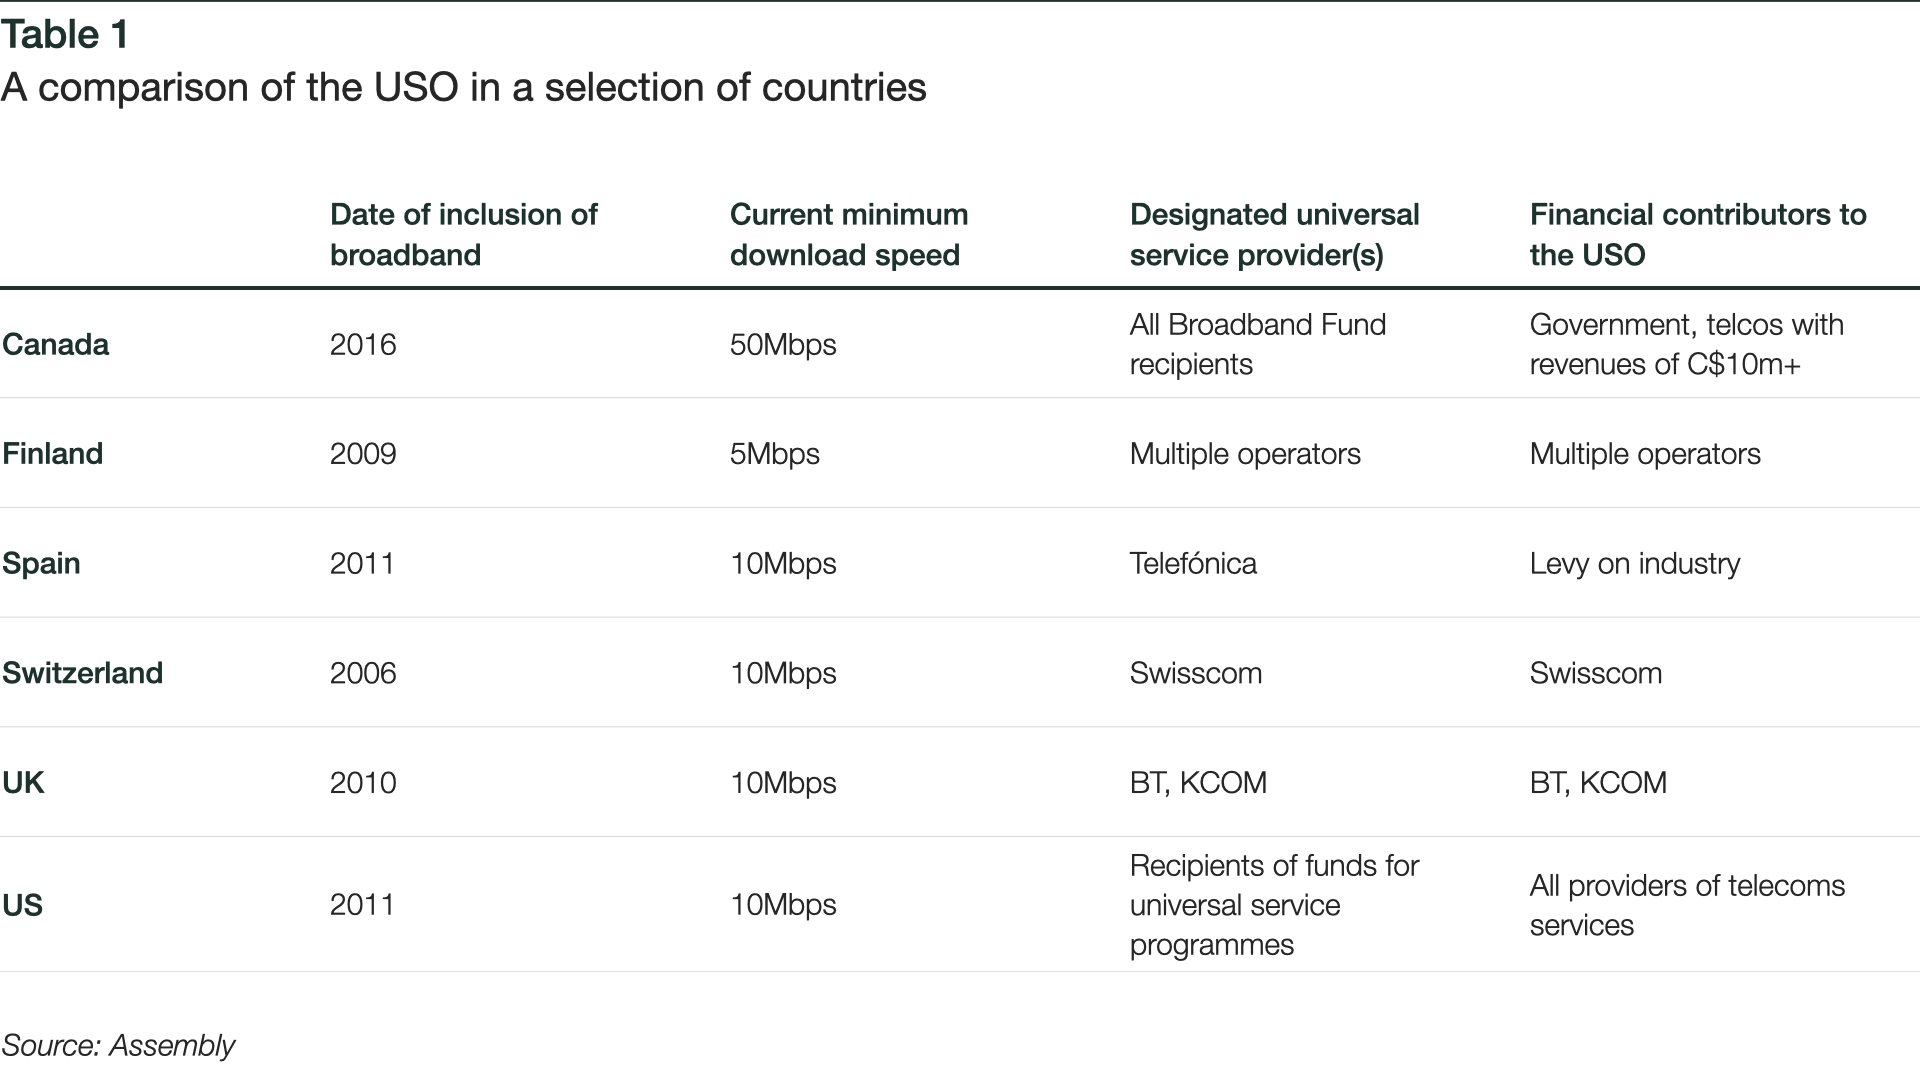This screenshot has width=1920, height=1080.
Task: Select Designated universal service provider(s) header
Action: coord(1274,234)
